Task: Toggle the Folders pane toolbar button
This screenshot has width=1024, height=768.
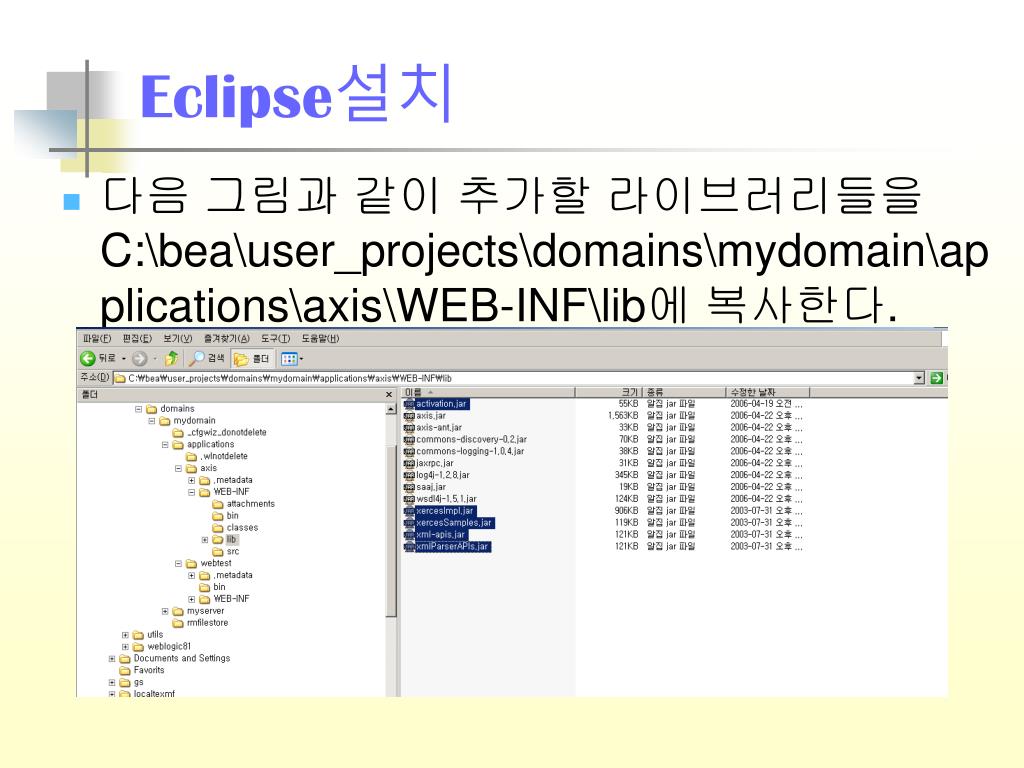Action: (x=251, y=359)
